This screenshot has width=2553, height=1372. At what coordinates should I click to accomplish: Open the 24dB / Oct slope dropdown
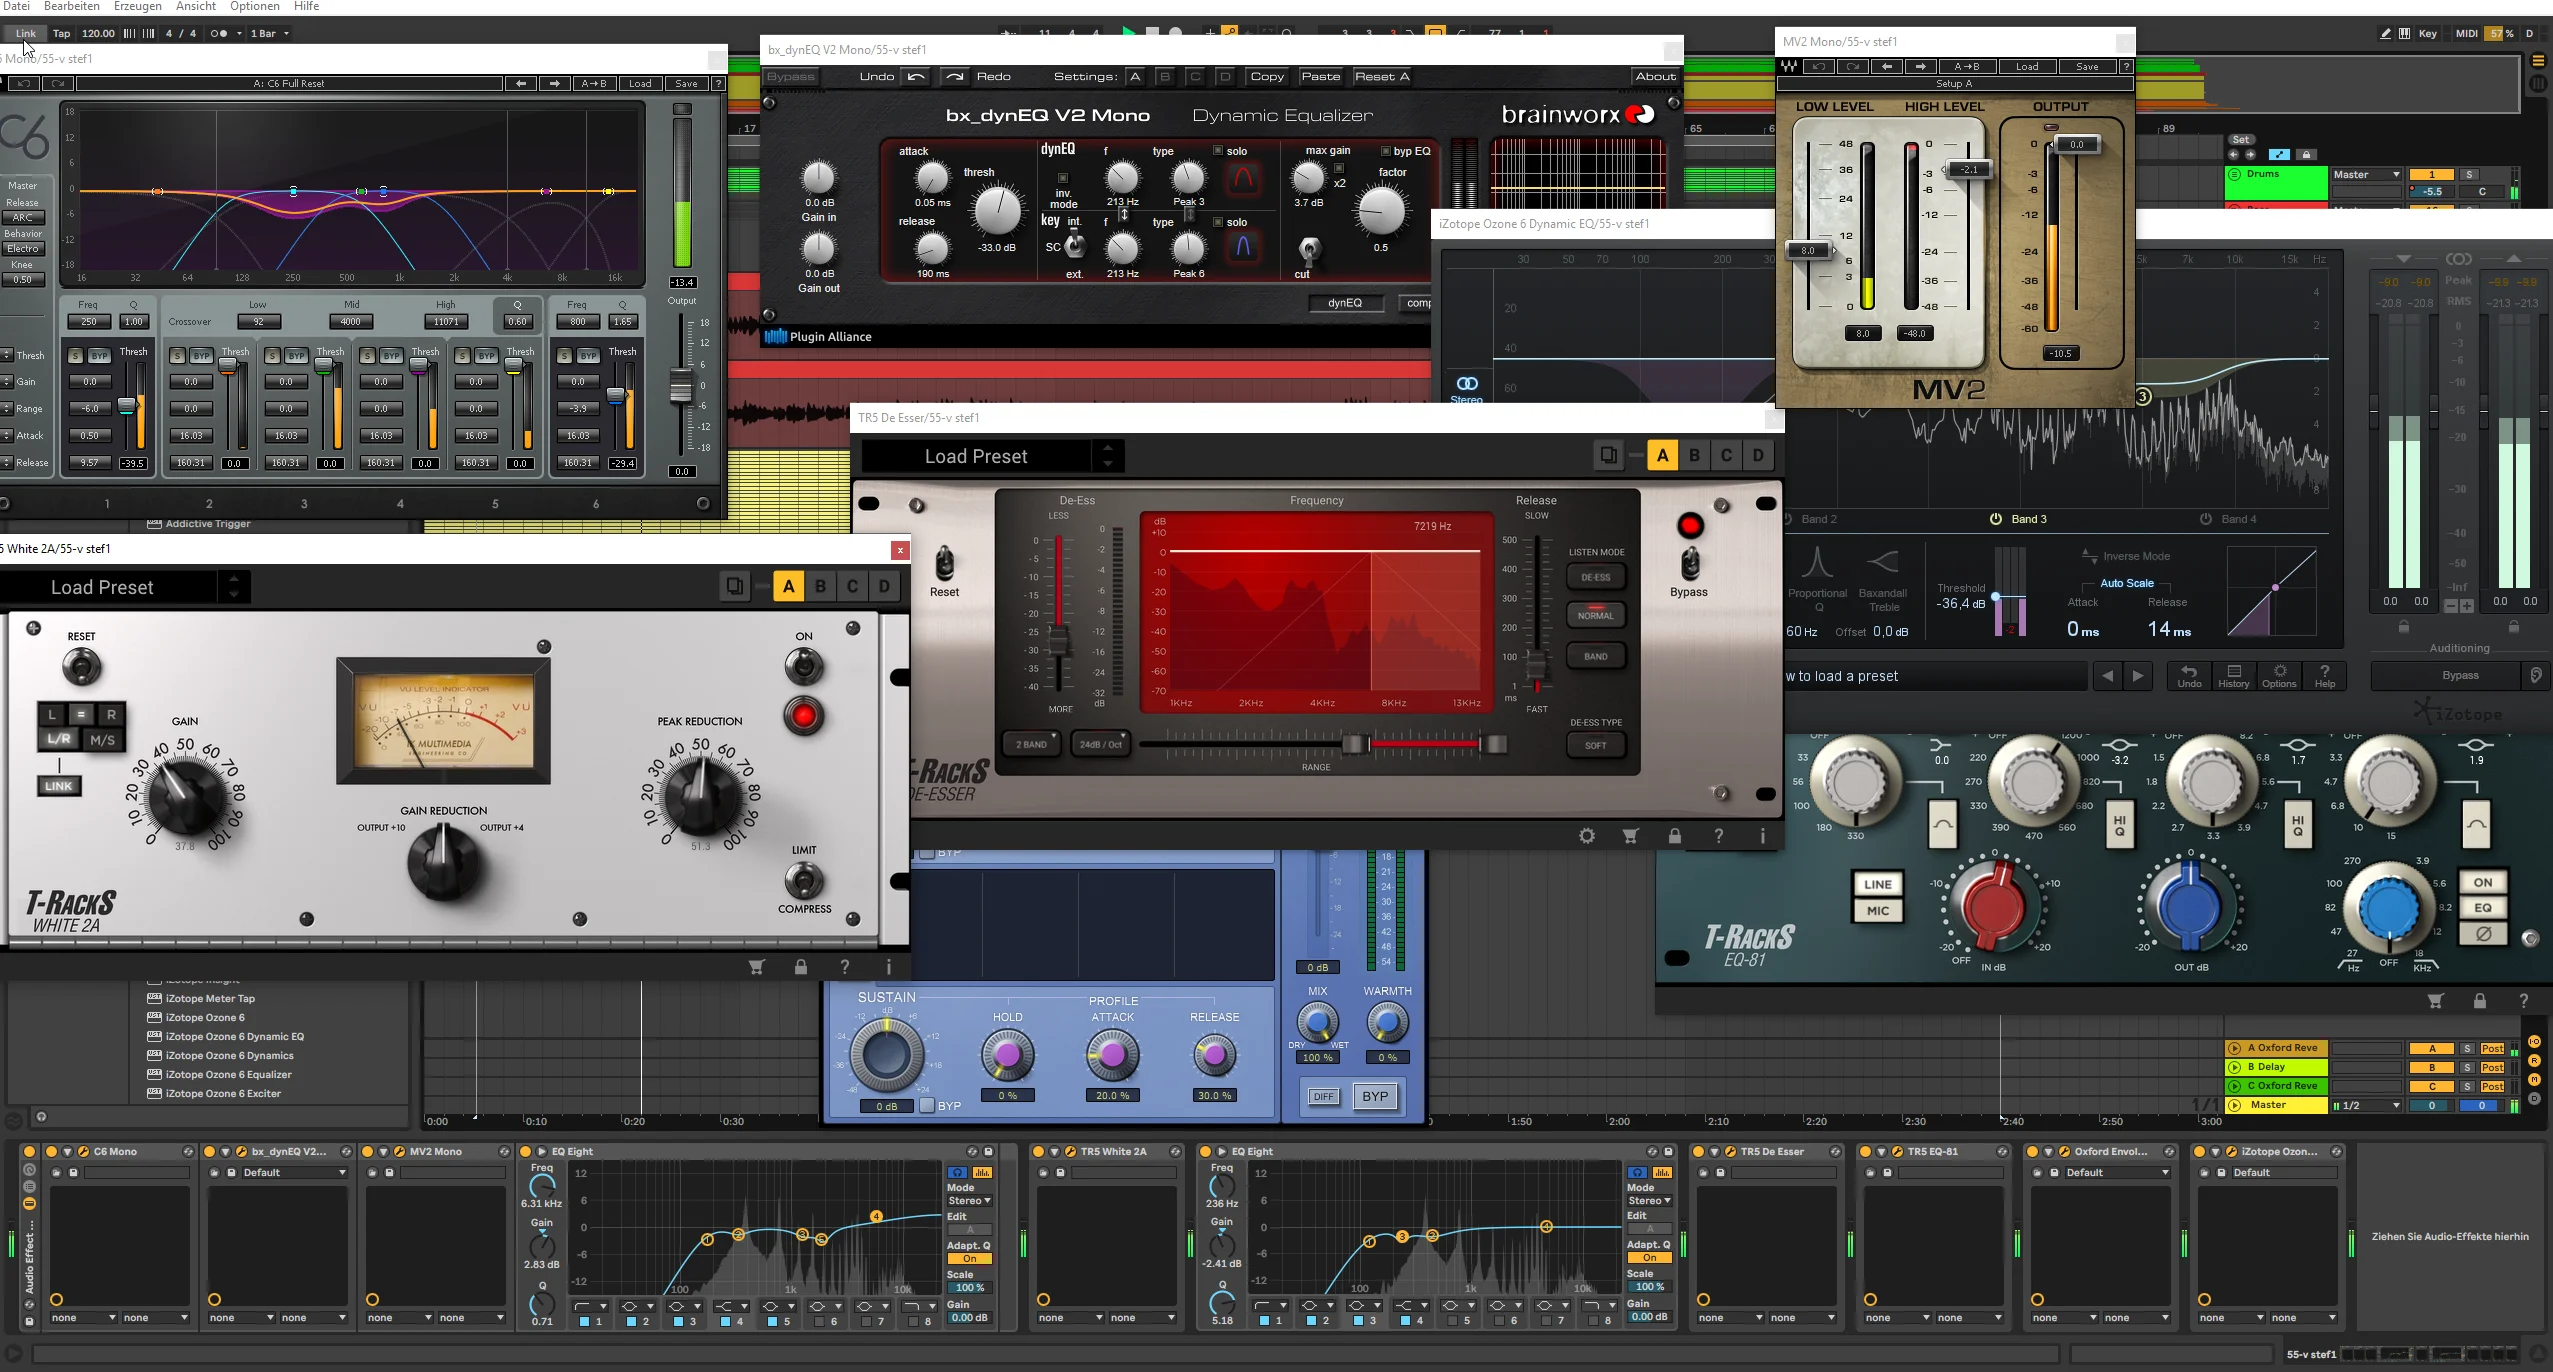coord(1101,744)
